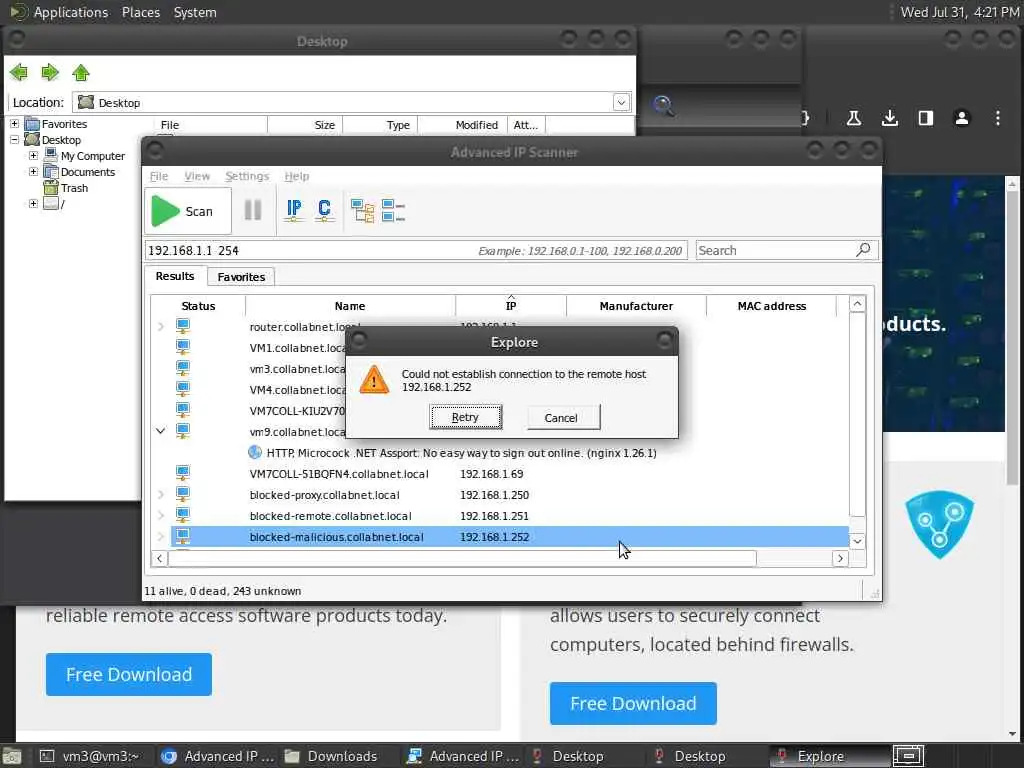Open browser downloads icon
Screen dimensions: 1024x768
[x=889, y=118]
